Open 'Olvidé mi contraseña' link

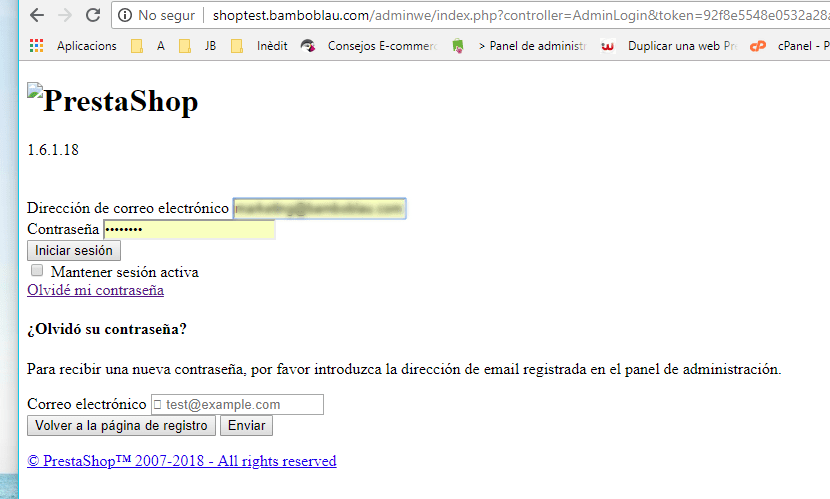[x=95, y=290]
